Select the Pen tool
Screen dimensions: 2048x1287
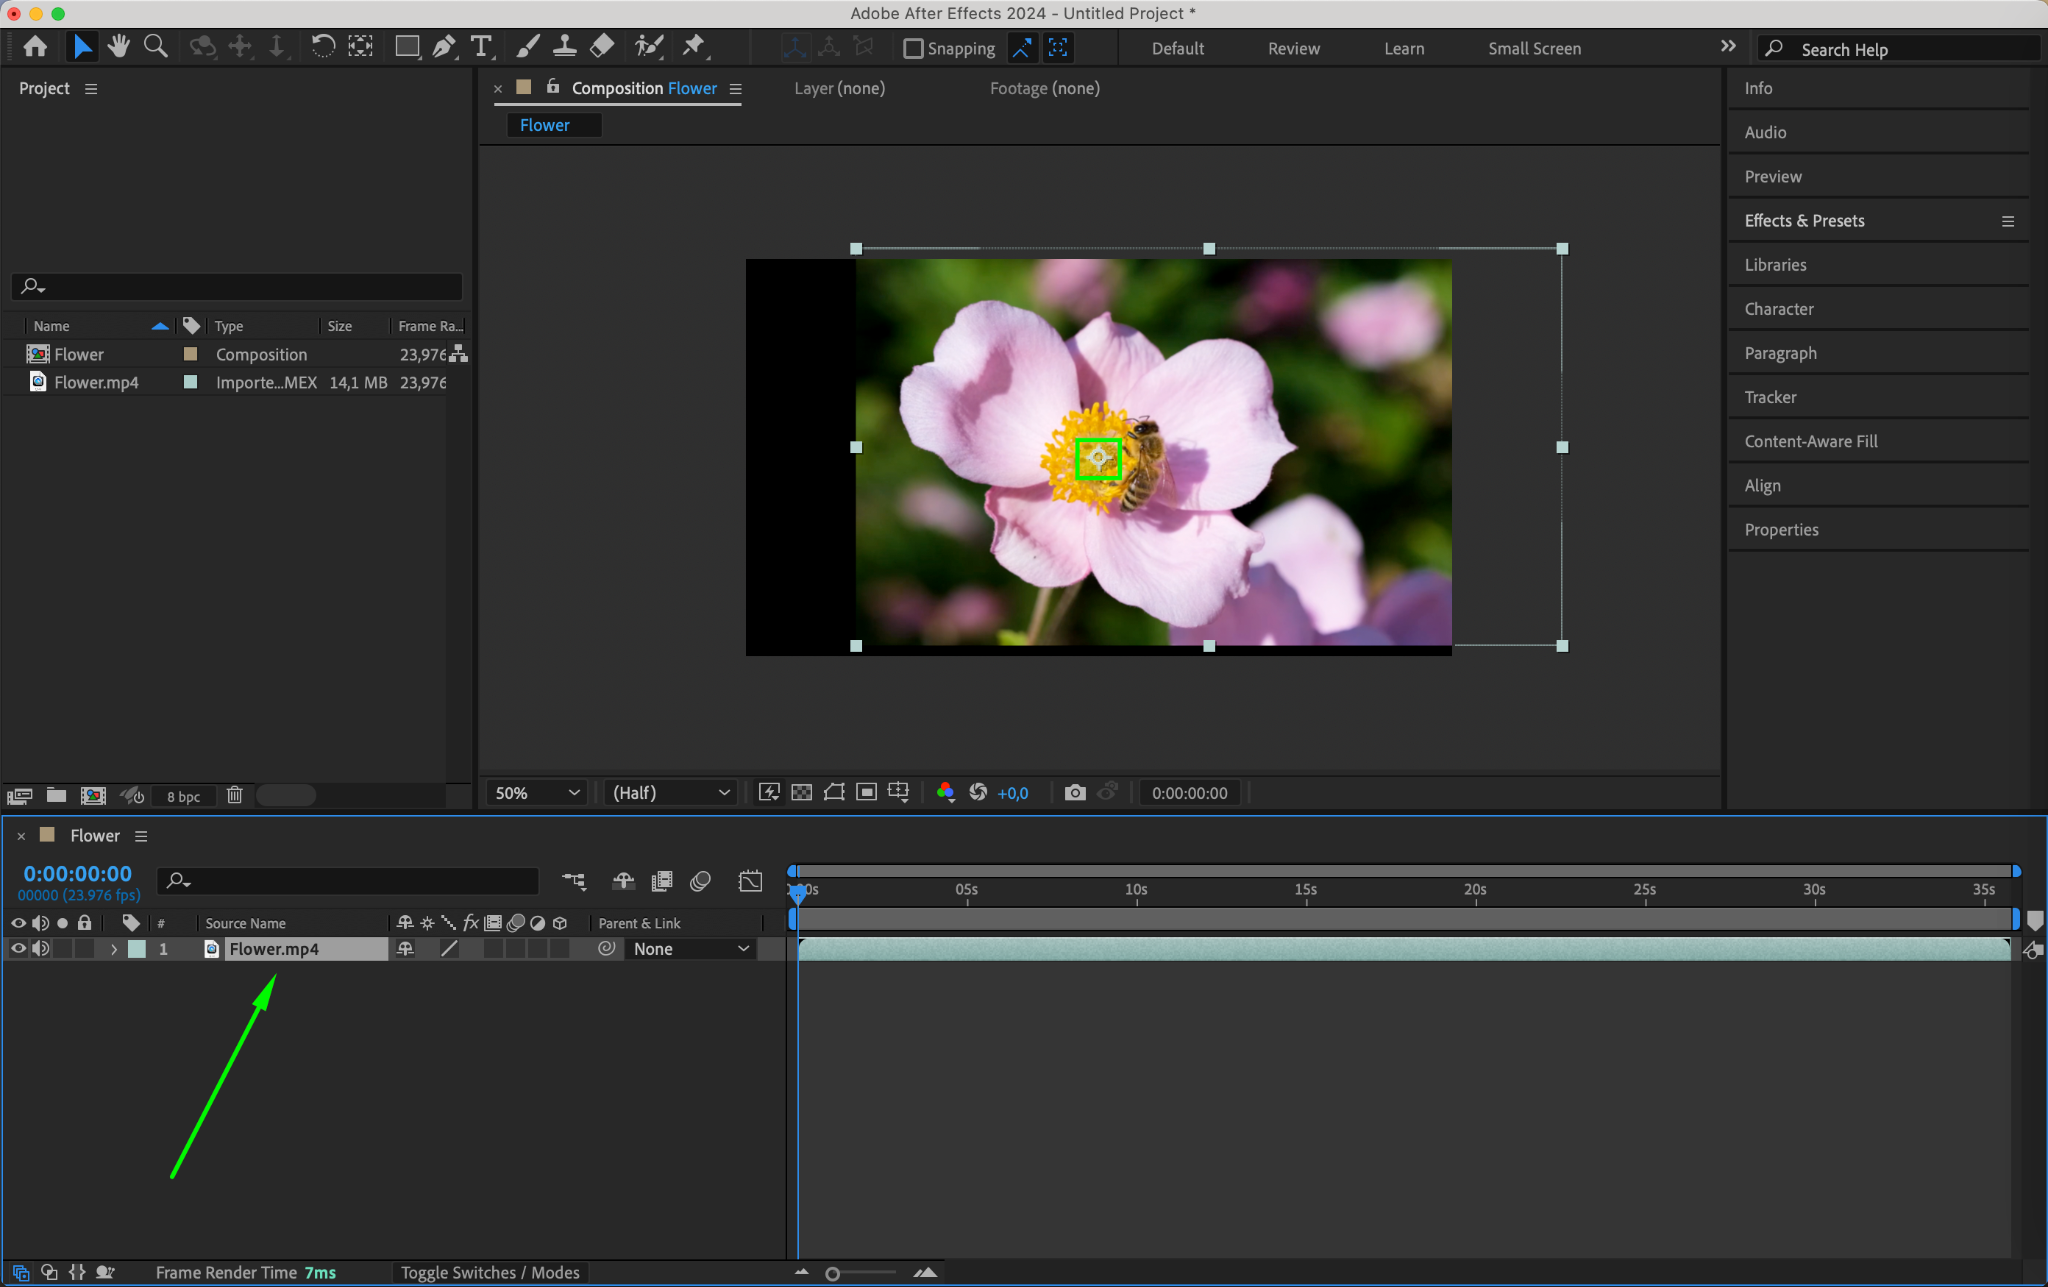coord(444,46)
